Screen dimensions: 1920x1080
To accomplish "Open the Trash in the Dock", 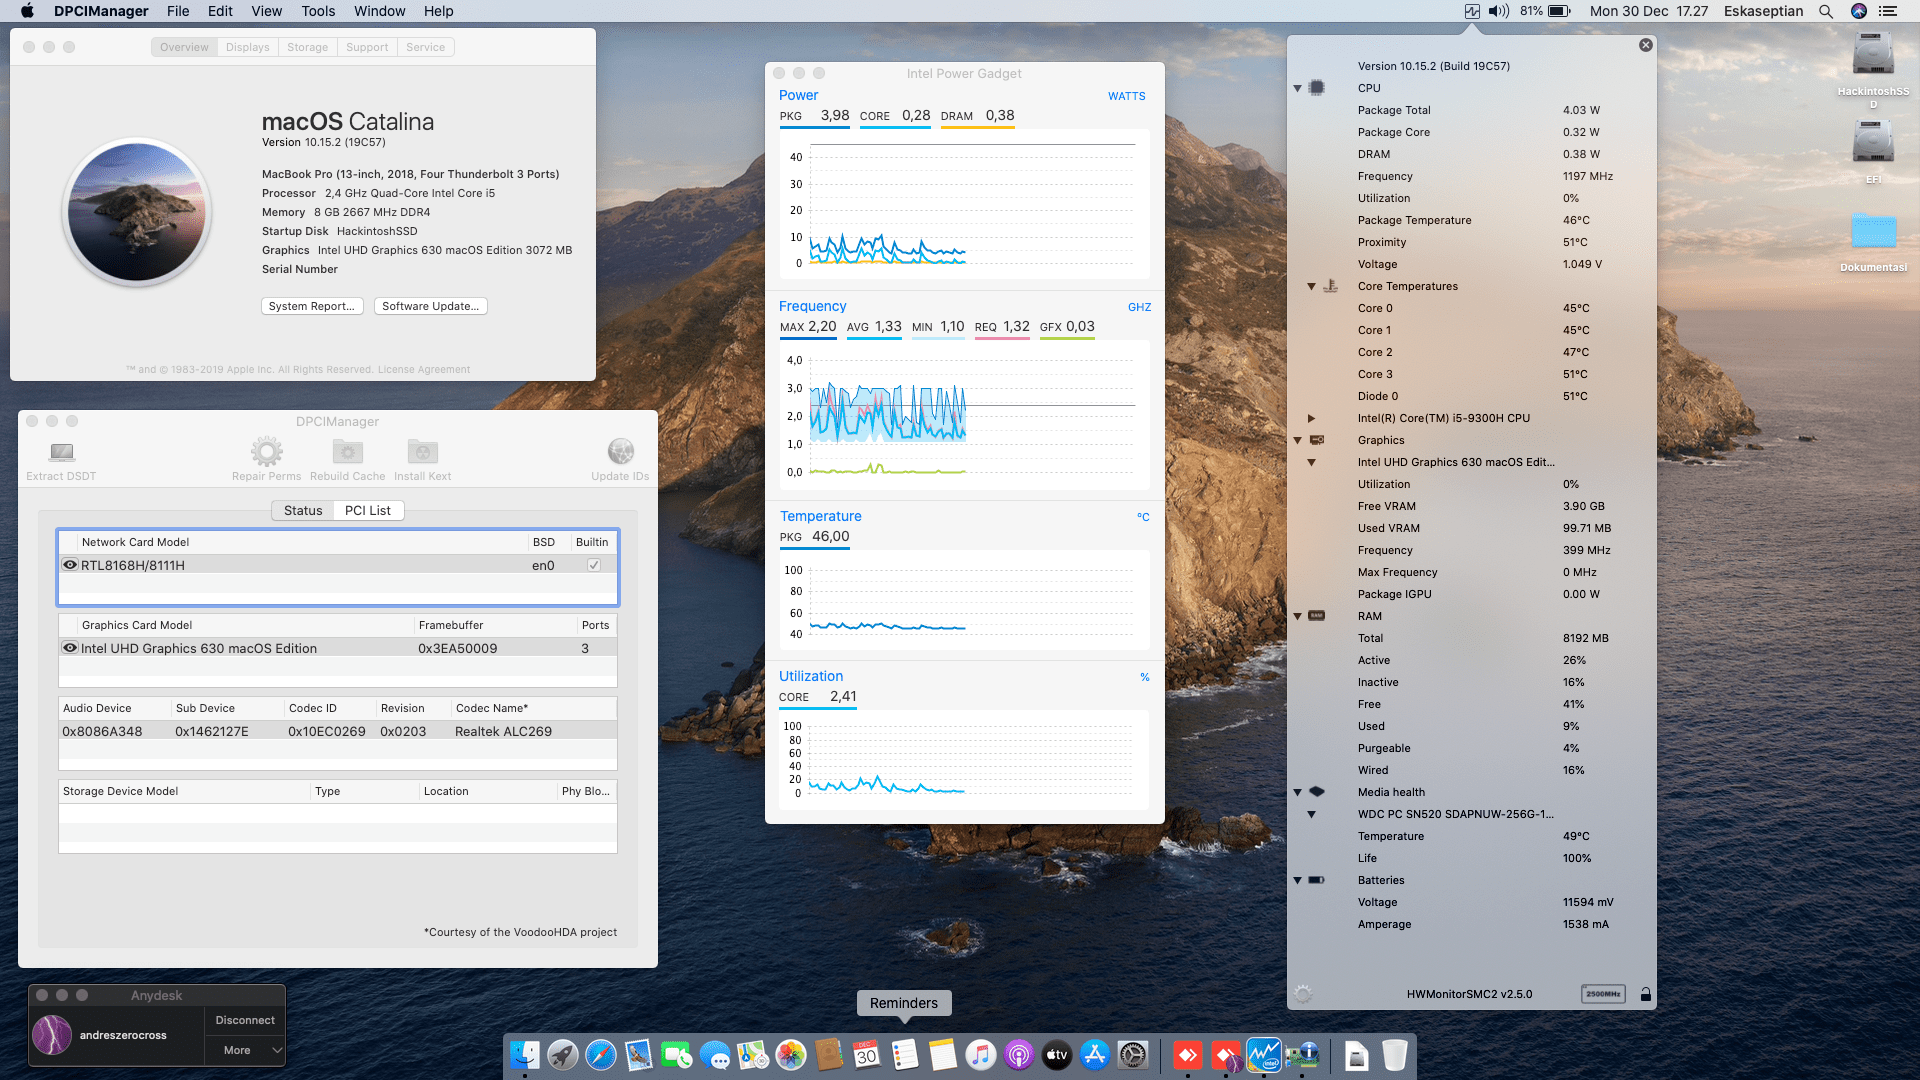I will pos(1395,1055).
